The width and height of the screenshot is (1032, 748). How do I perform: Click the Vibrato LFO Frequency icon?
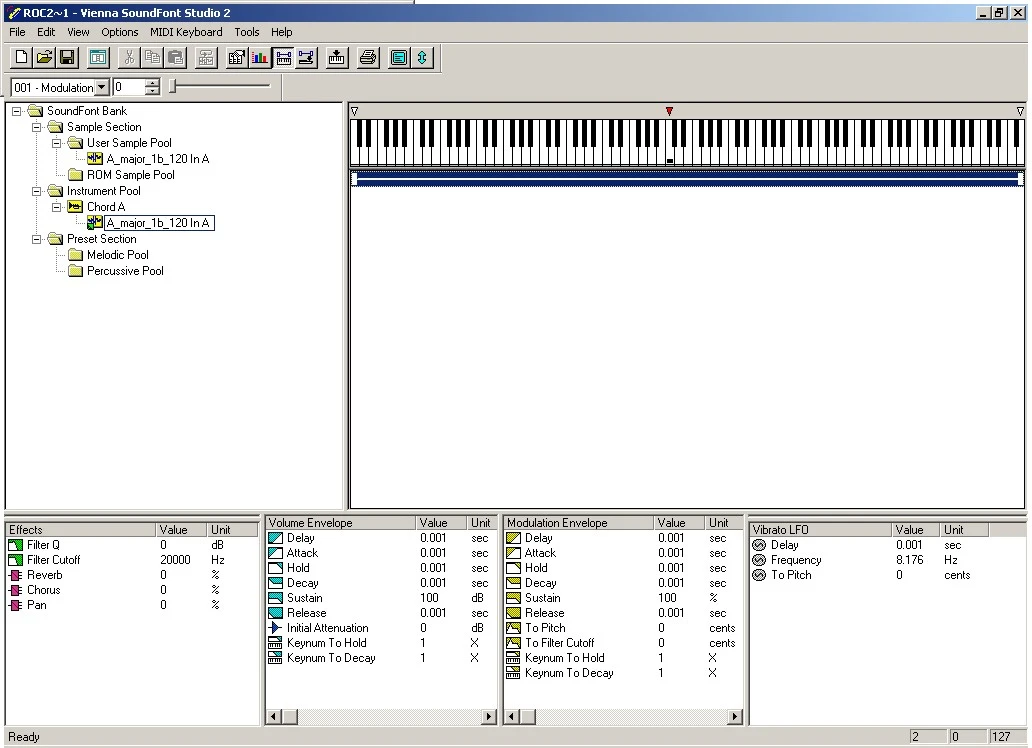759,560
